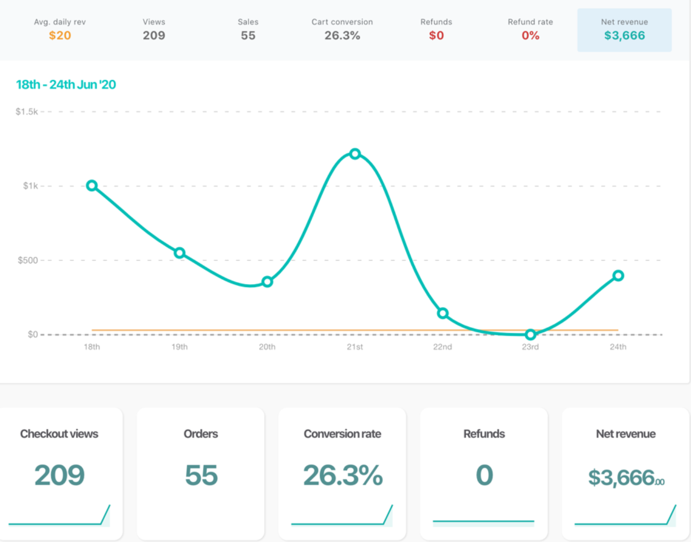Click the orange average revenue line
This screenshot has height=542, width=691.
300,329
